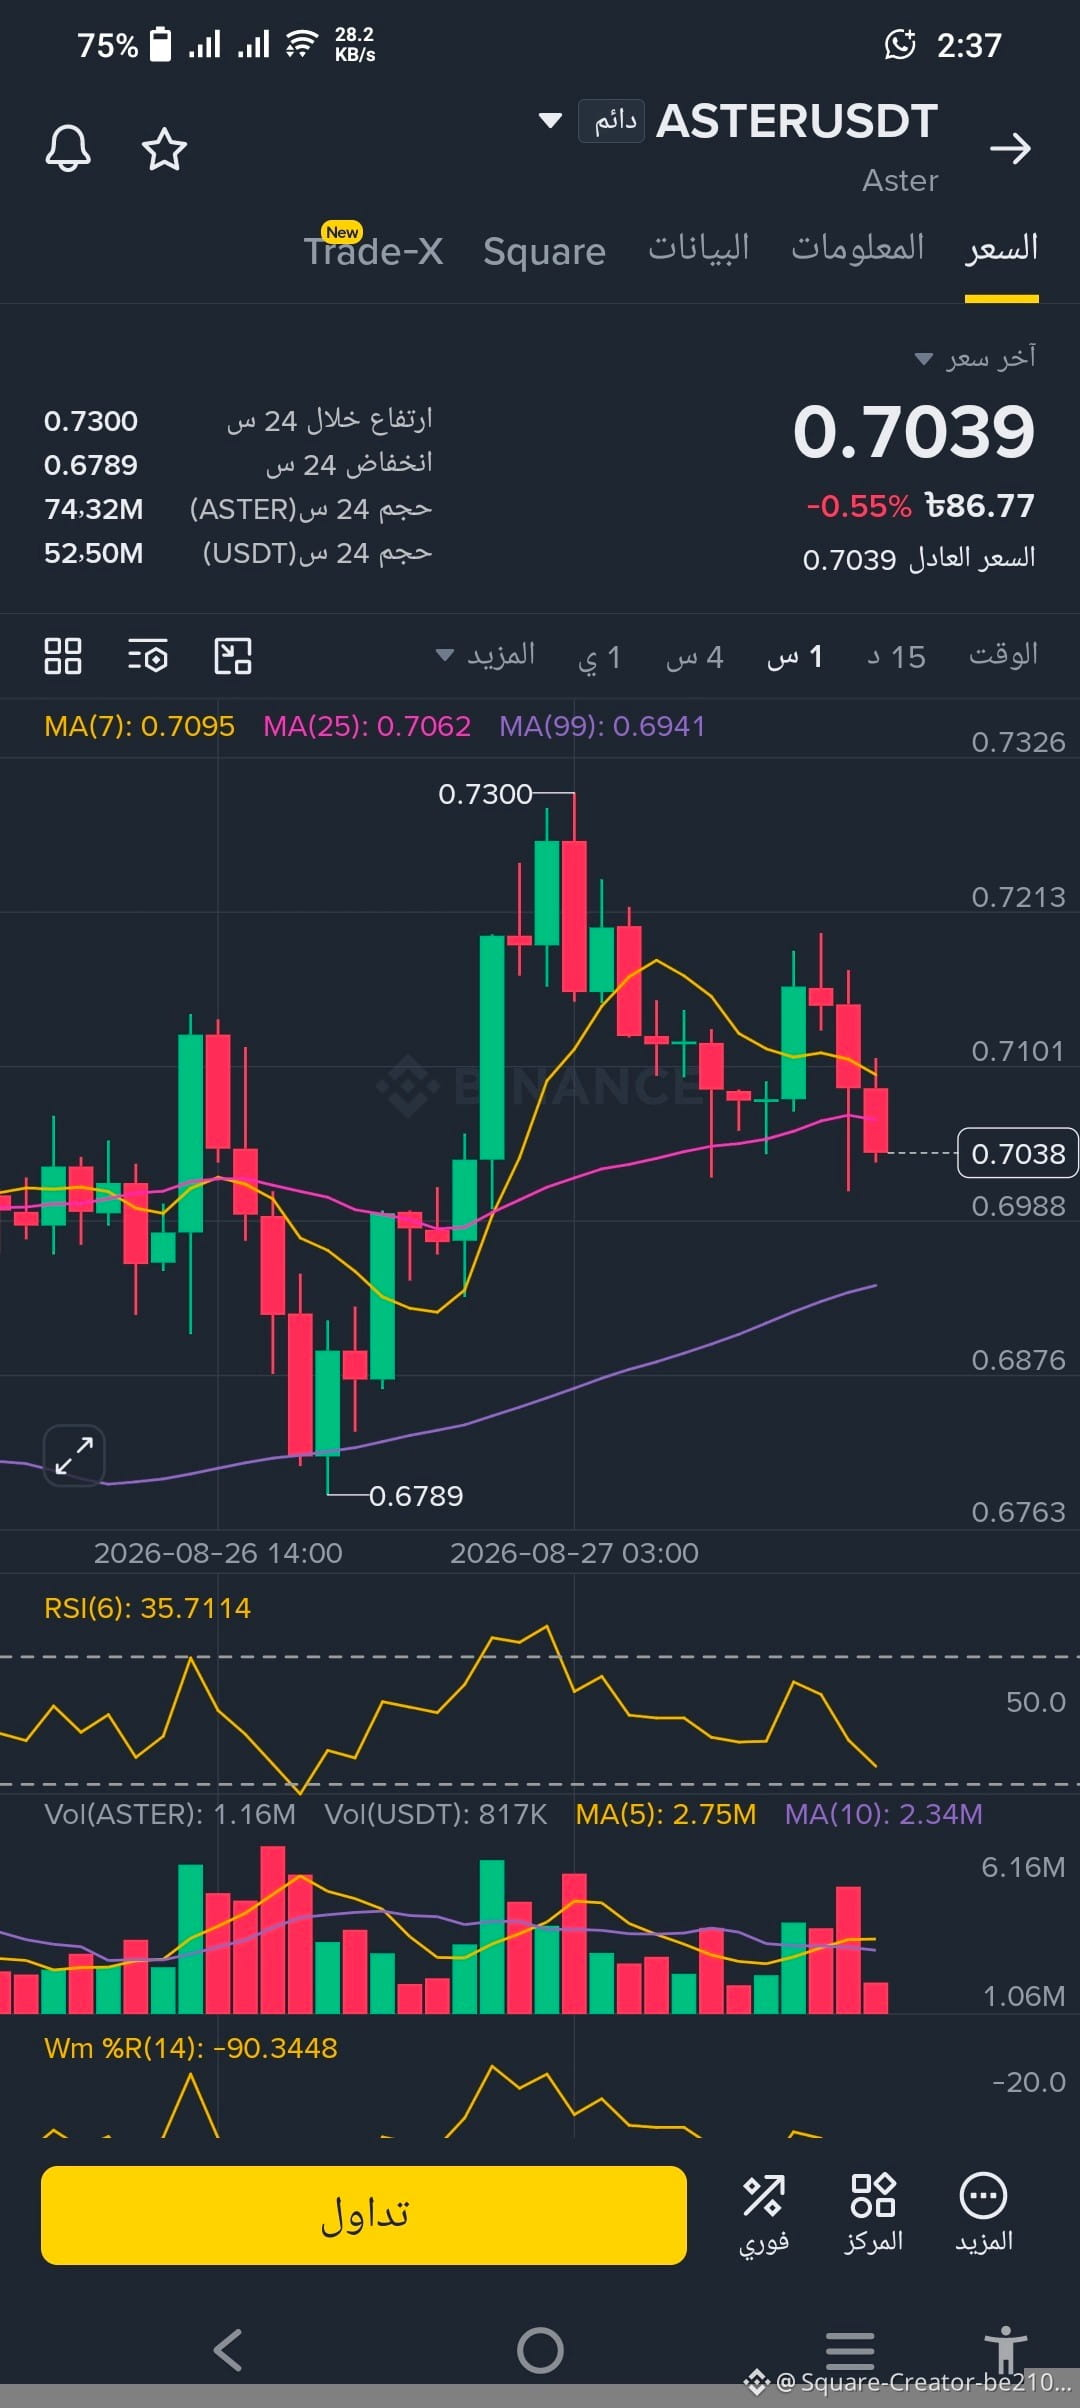The image size is (1080, 2408).
Task: Open the المزيد more options icon
Action: tap(984, 2214)
